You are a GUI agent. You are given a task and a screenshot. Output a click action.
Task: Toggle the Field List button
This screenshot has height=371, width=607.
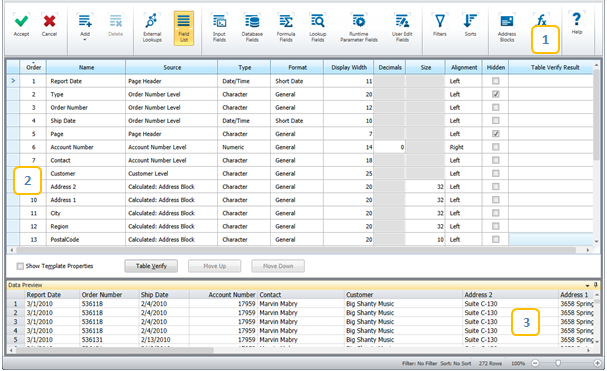(x=184, y=28)
